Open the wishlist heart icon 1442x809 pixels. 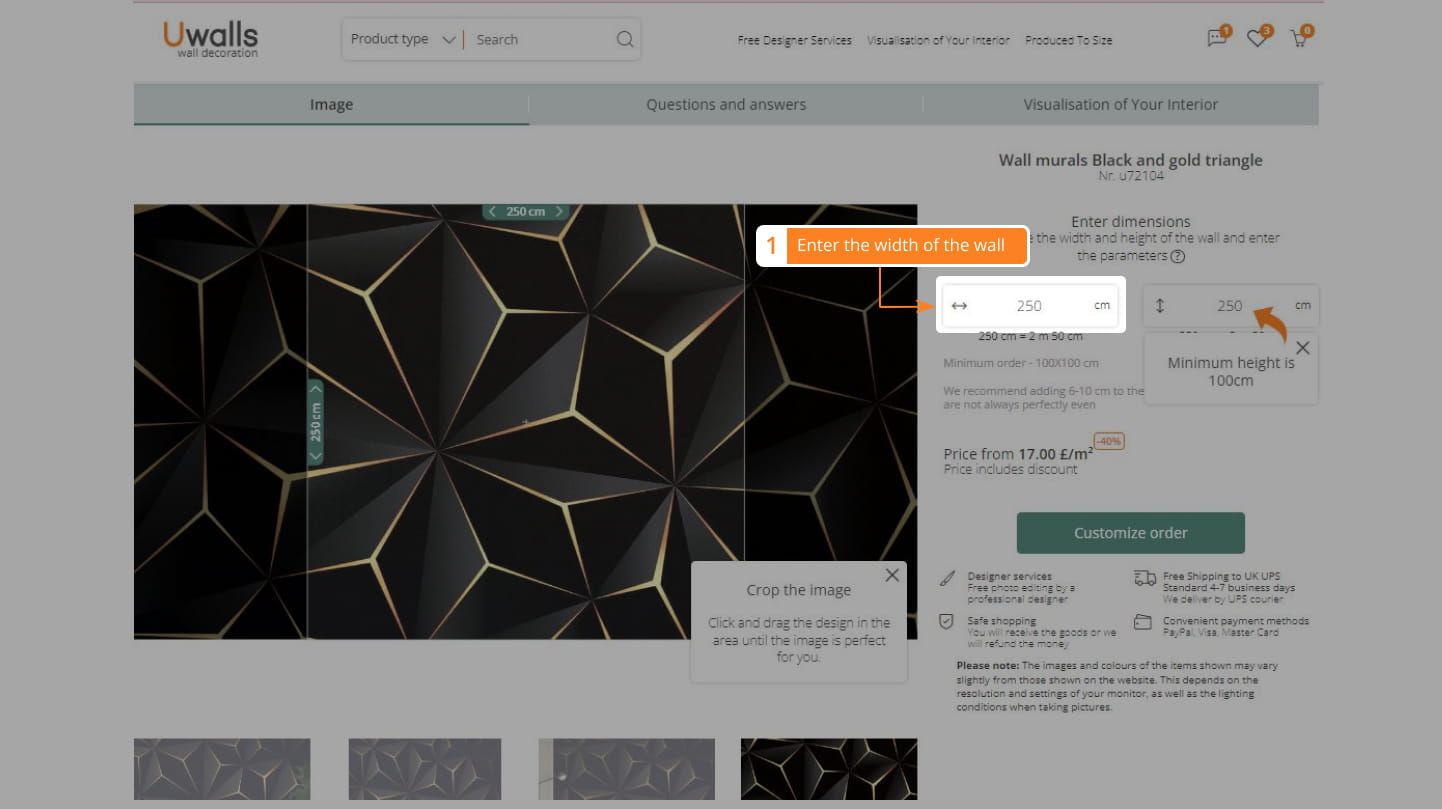coord(1257,39)
